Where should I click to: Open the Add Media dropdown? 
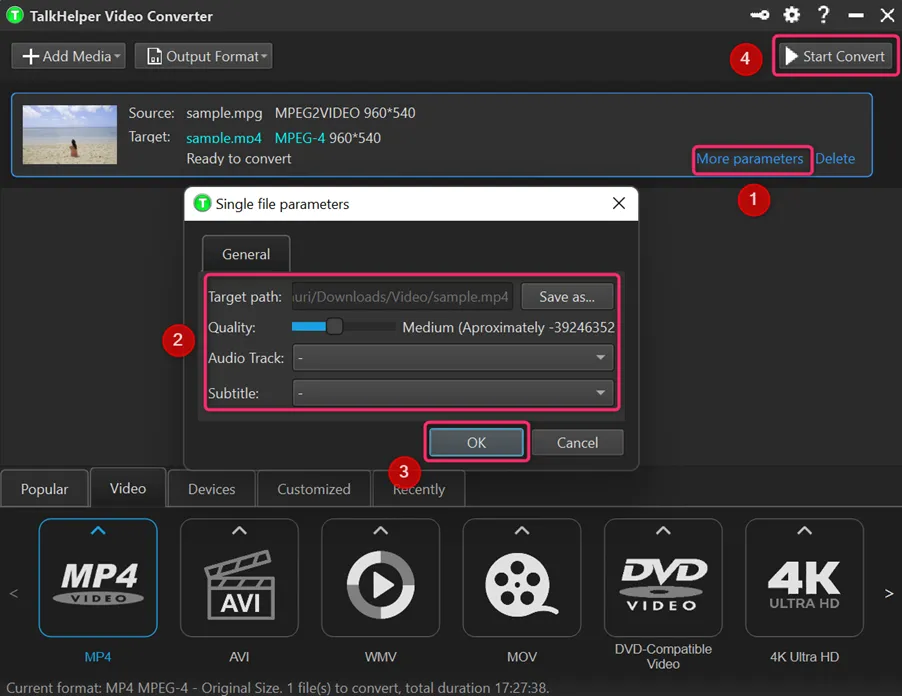pyautogui.click(x=68, y=56)
